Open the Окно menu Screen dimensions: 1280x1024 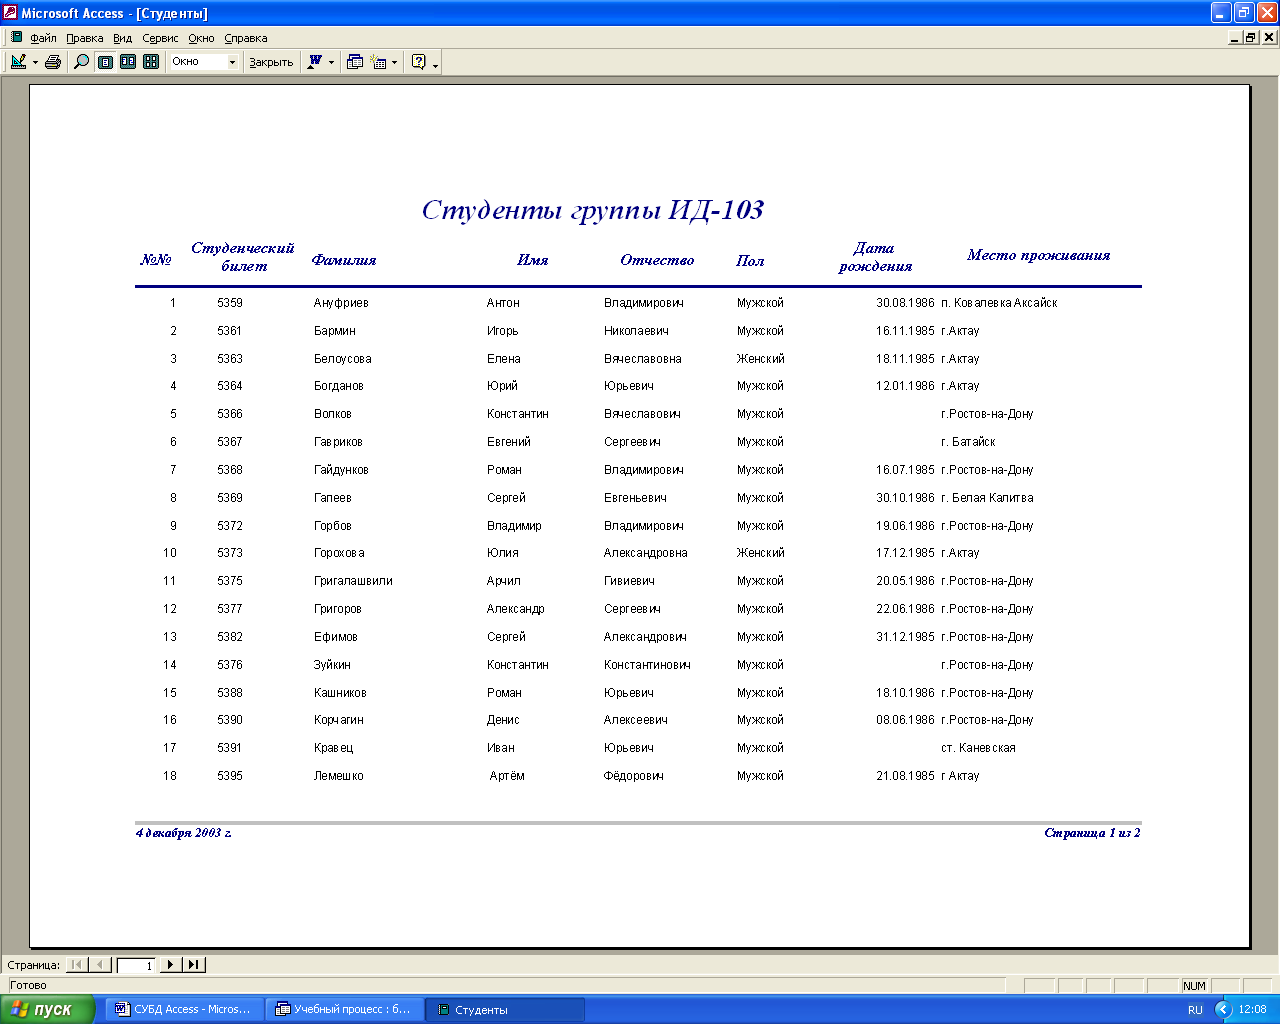pyautogui.click(x=201, y=38)
